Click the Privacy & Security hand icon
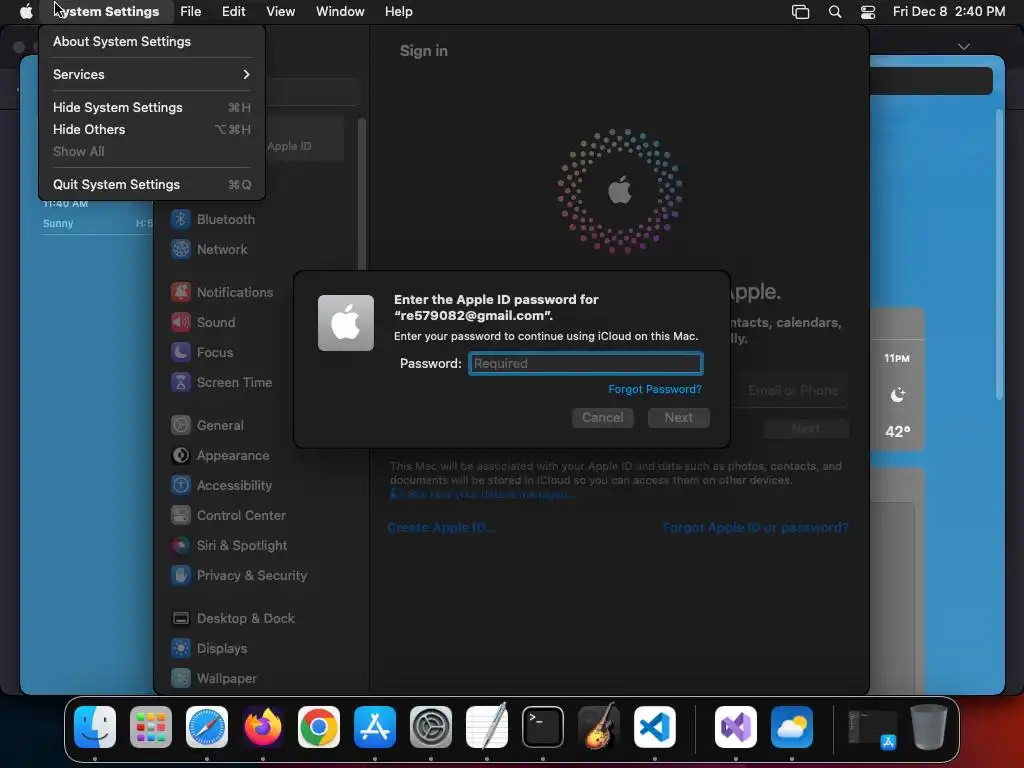 tap(181, 575)
